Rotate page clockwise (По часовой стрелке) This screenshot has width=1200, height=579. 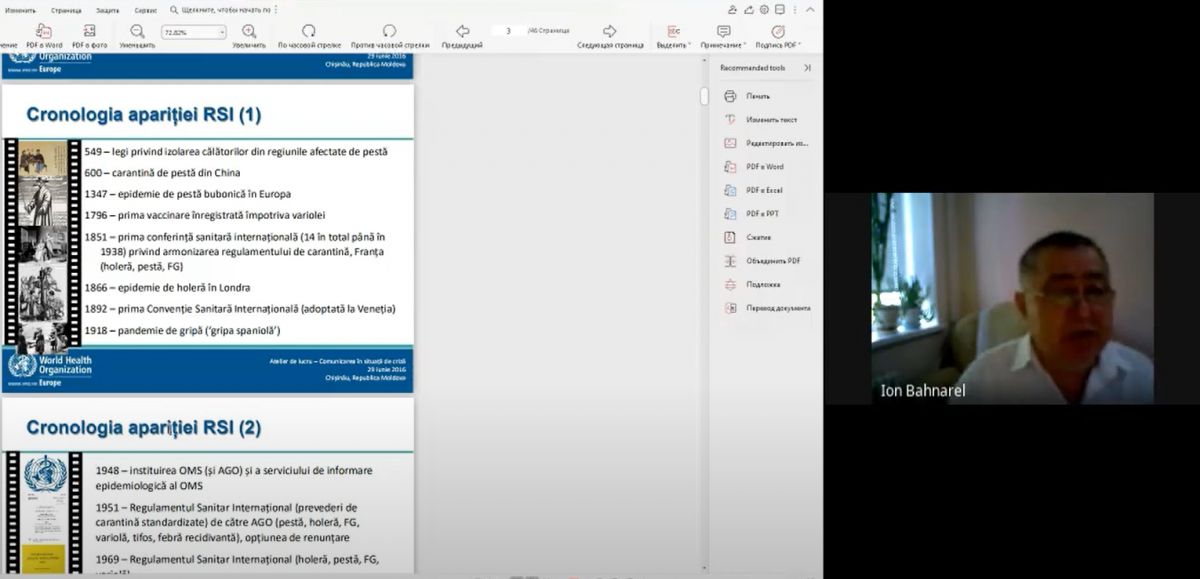309,31
